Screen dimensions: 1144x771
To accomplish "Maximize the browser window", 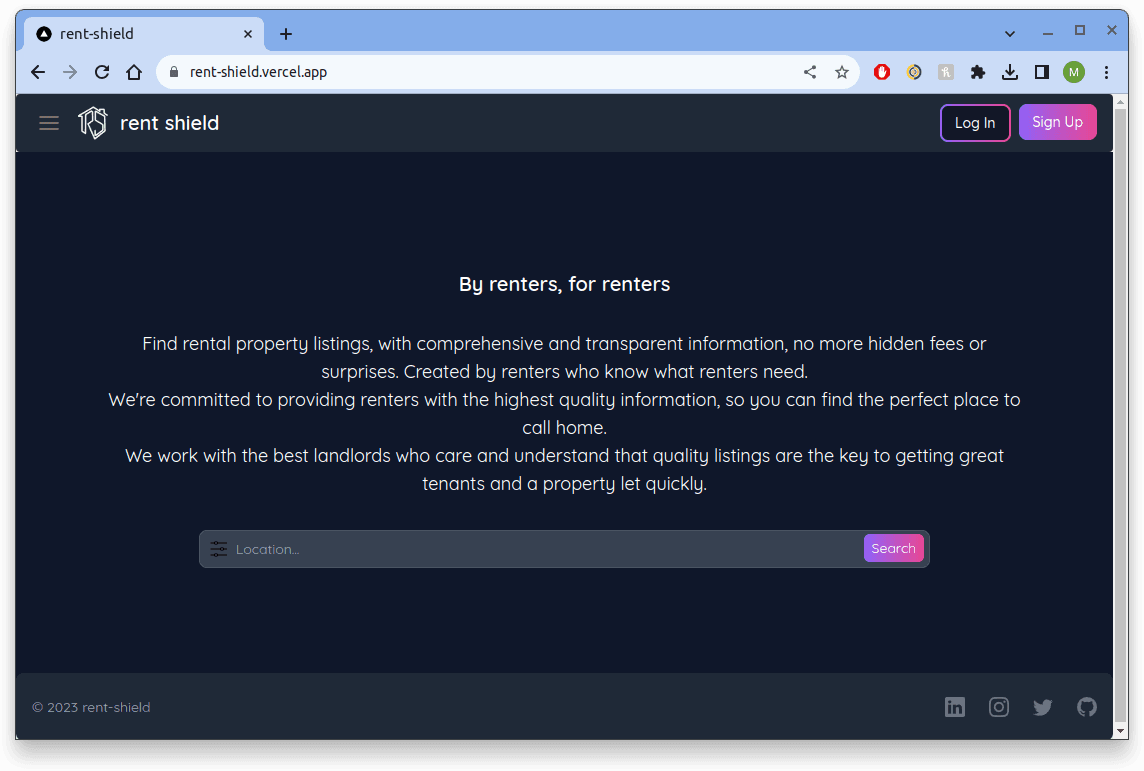I will pos(1080,31).
